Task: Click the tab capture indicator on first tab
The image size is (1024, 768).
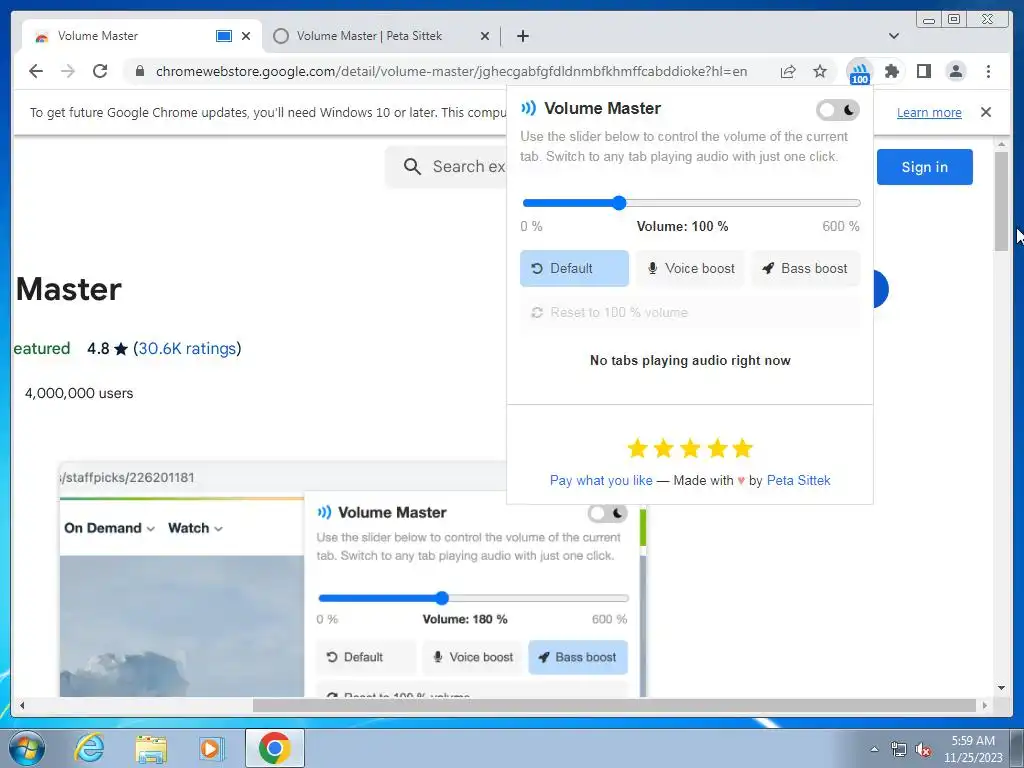Action: click(223, 36)
